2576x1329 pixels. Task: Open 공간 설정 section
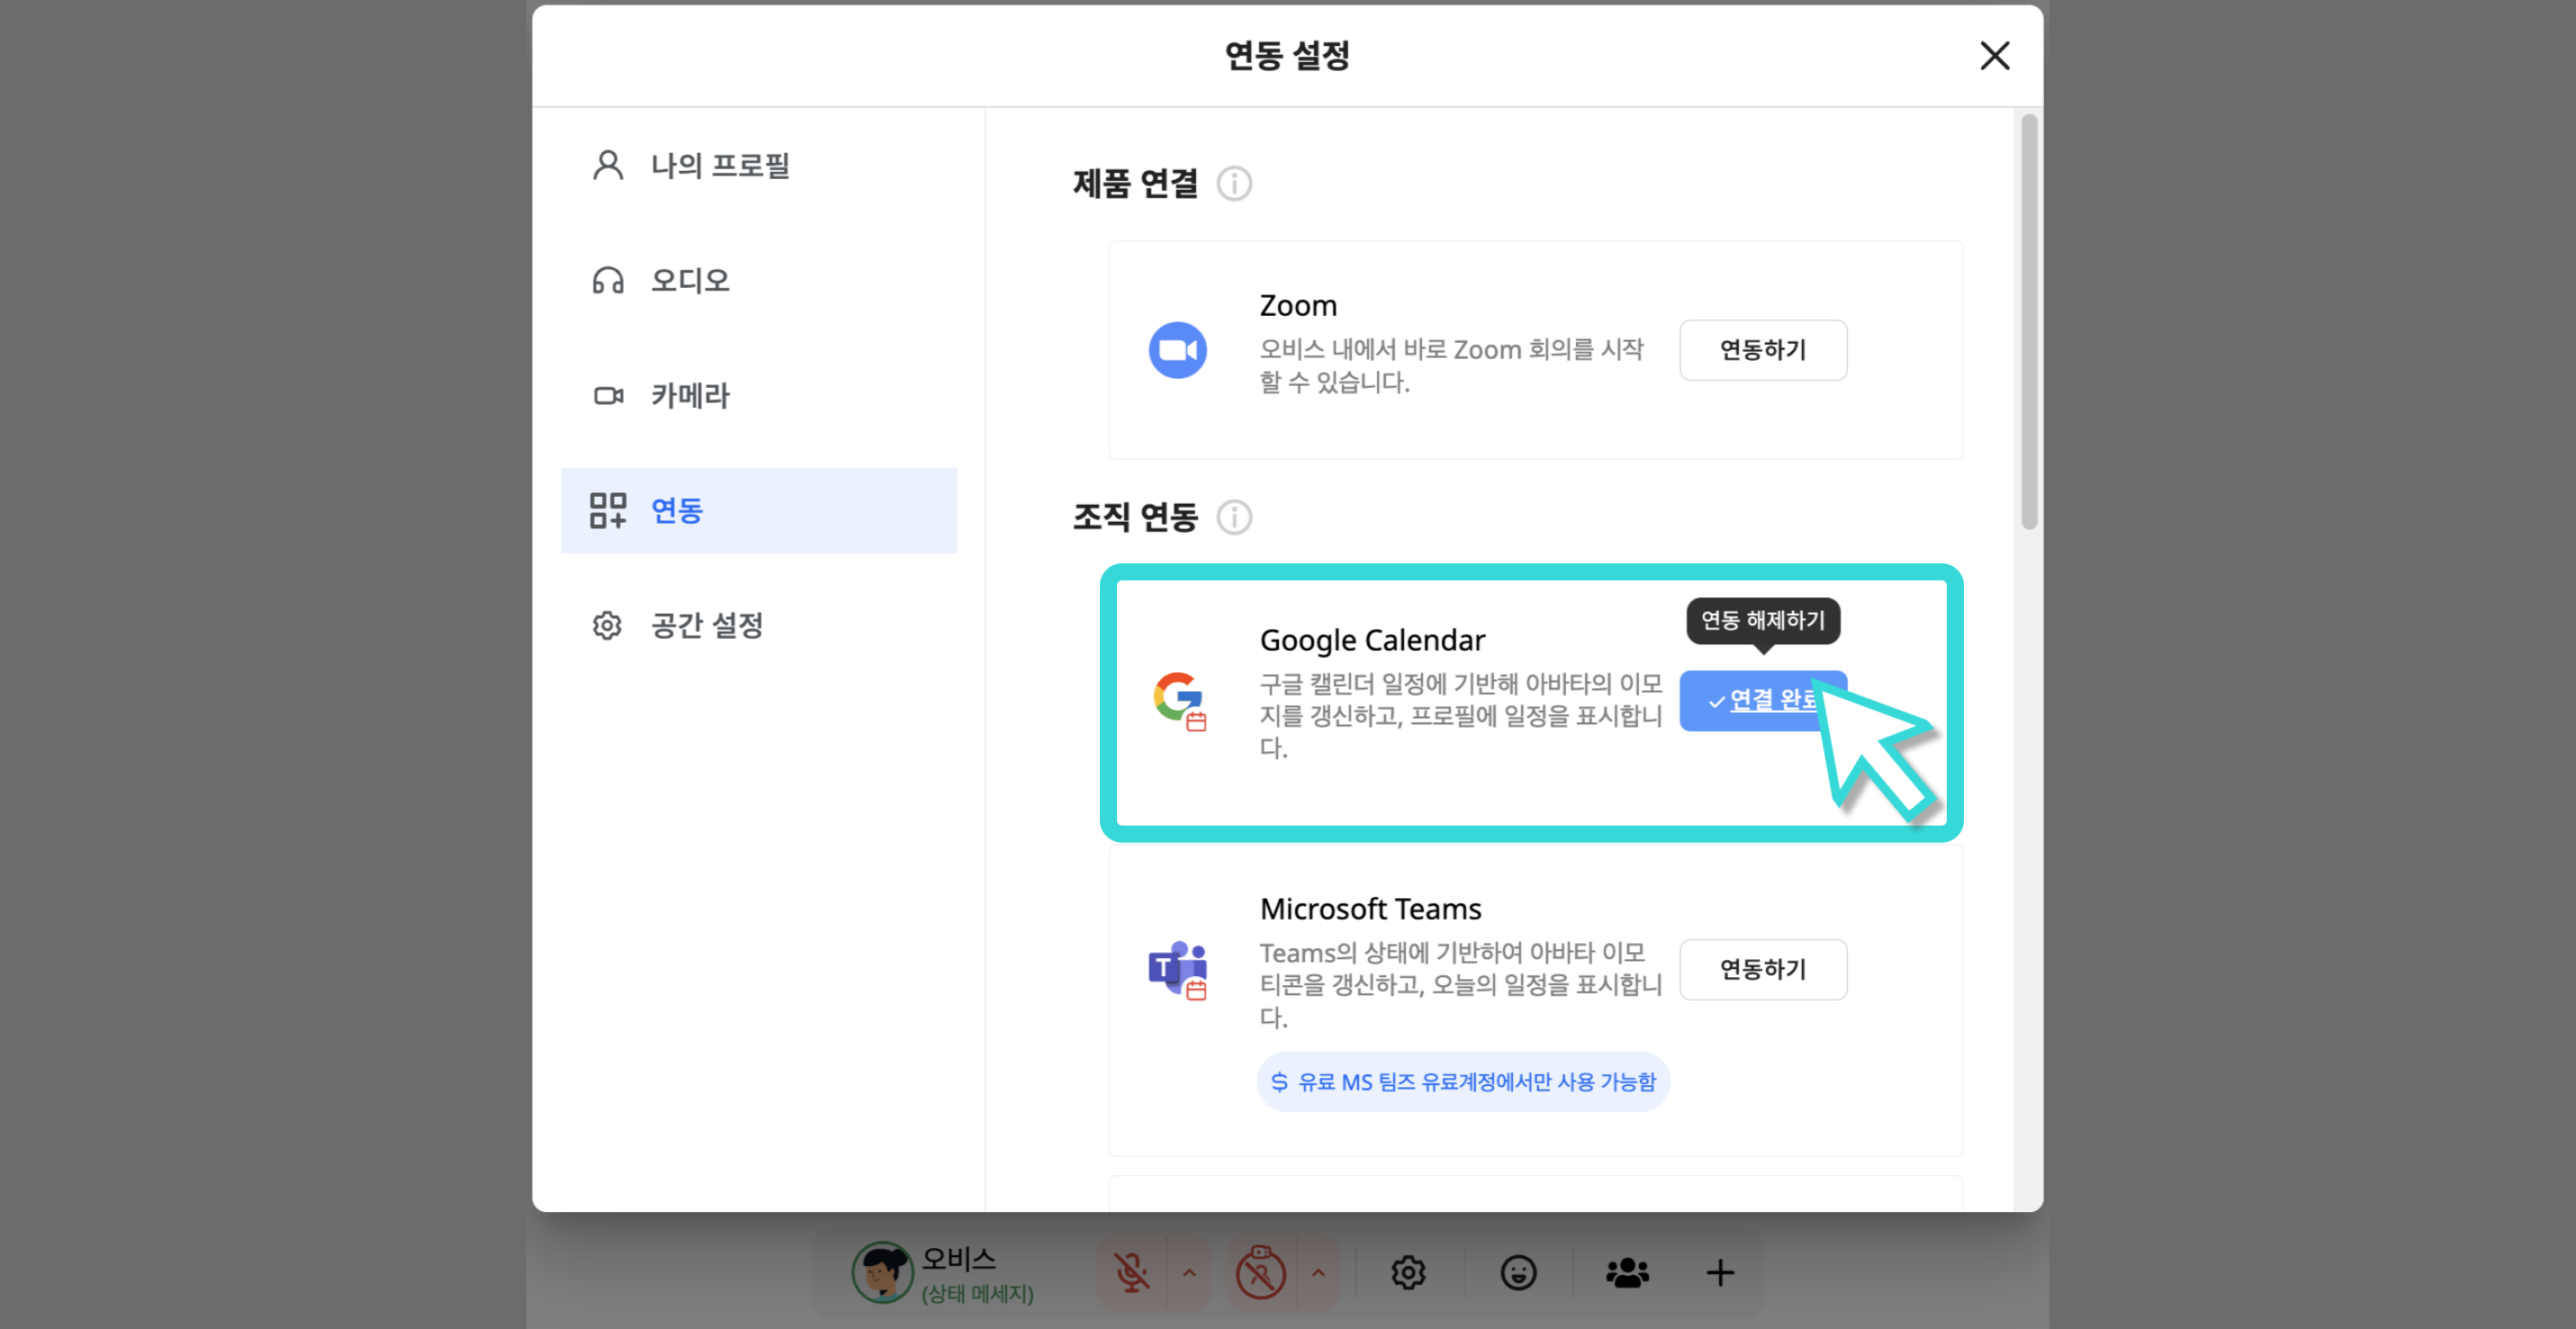coord(759,625)
